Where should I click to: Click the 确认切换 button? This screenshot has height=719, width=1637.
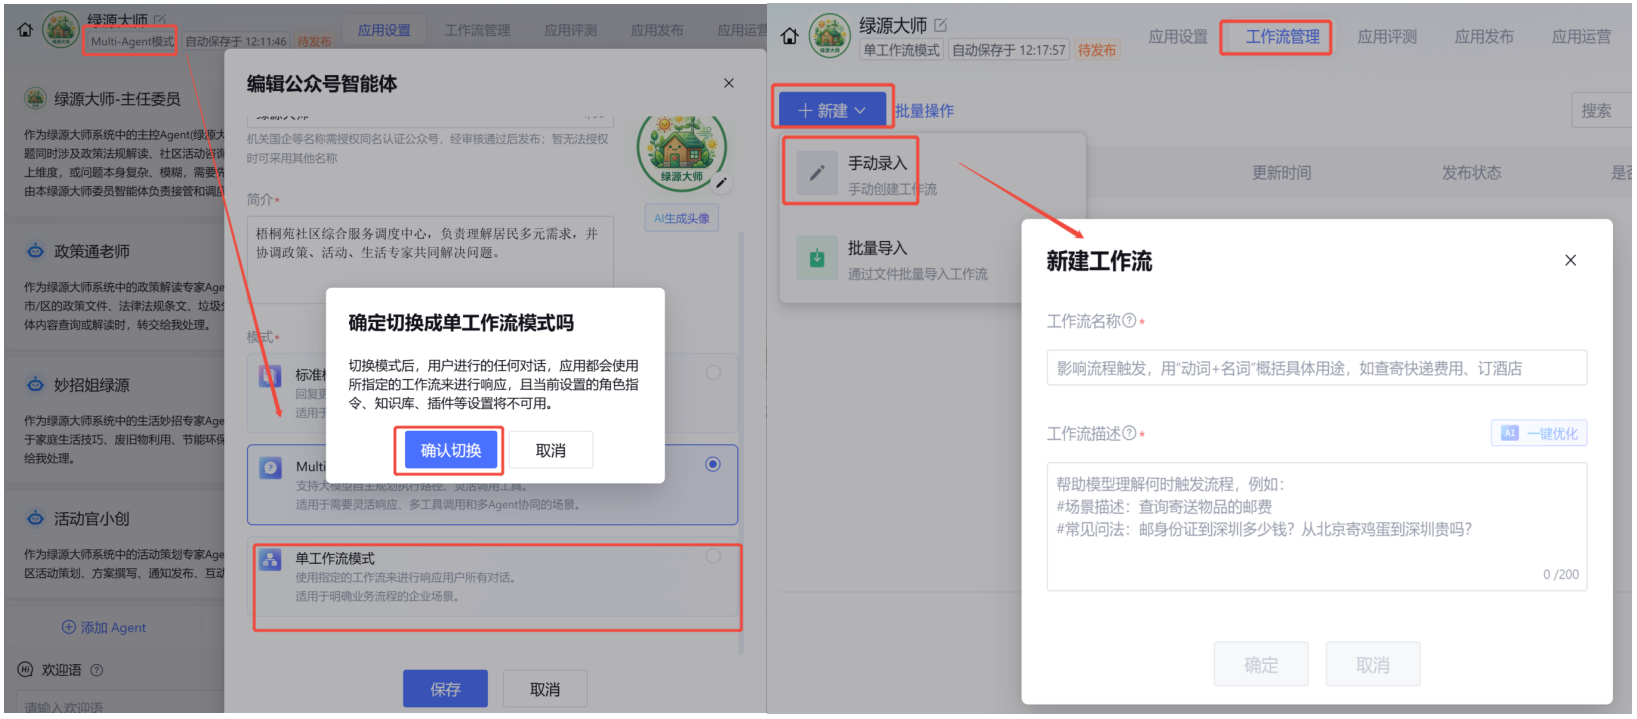(x=451, y=450)
